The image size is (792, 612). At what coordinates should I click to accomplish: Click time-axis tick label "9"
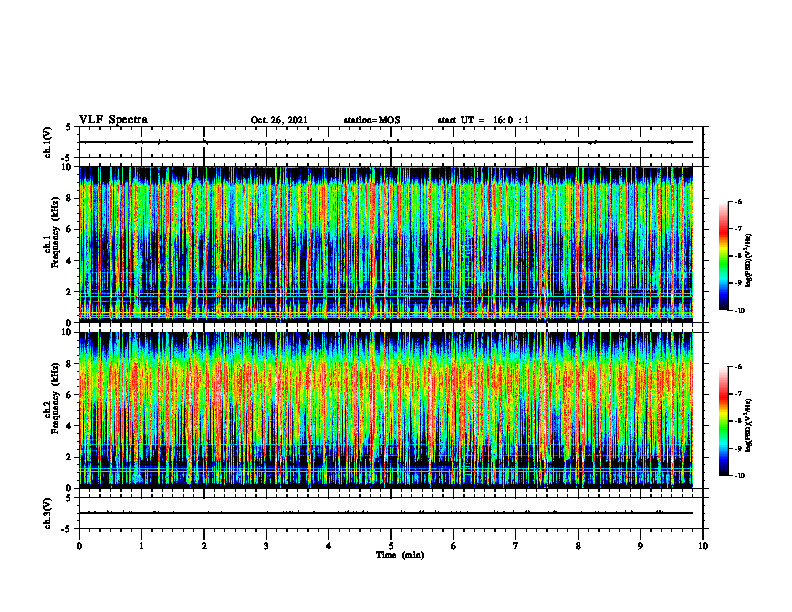point(640,546)
